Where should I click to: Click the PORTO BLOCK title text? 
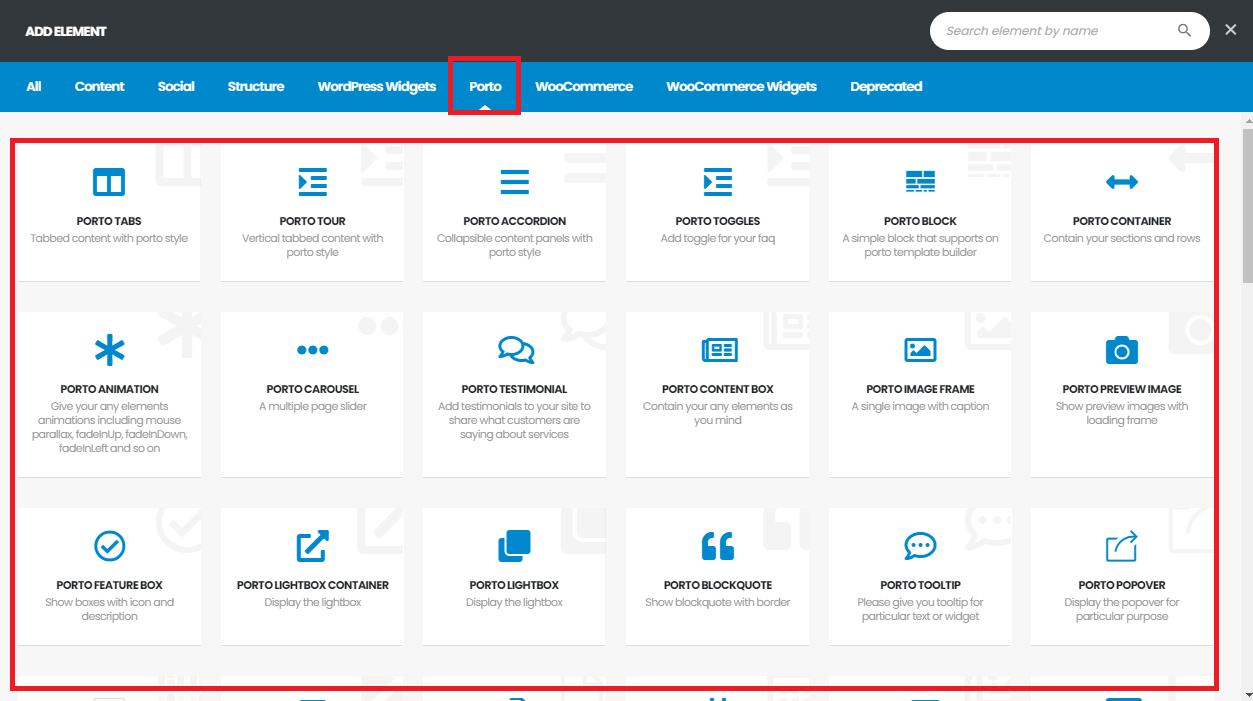tap(920, 221)
